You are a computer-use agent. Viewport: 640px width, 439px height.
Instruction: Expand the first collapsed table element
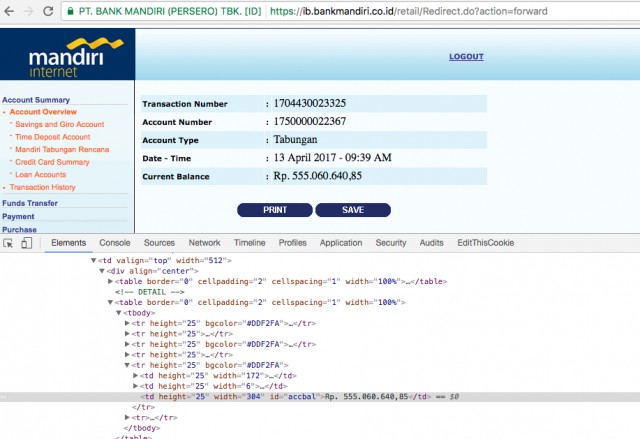[x=110, y=281]
